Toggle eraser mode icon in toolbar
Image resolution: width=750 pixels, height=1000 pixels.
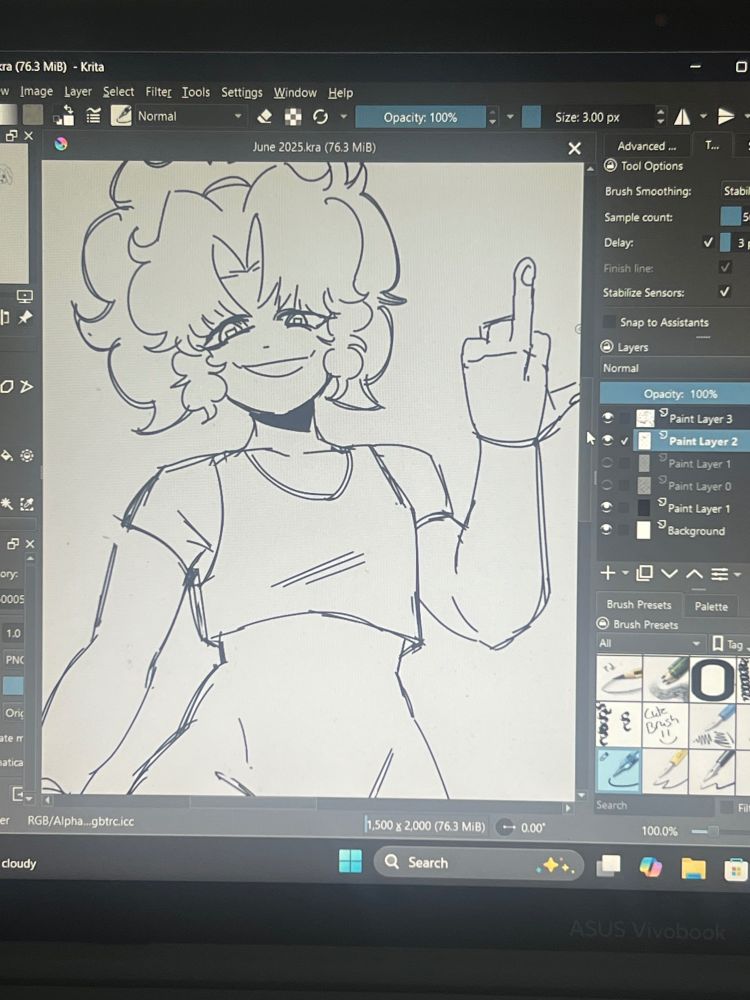(x=265, y=117)
